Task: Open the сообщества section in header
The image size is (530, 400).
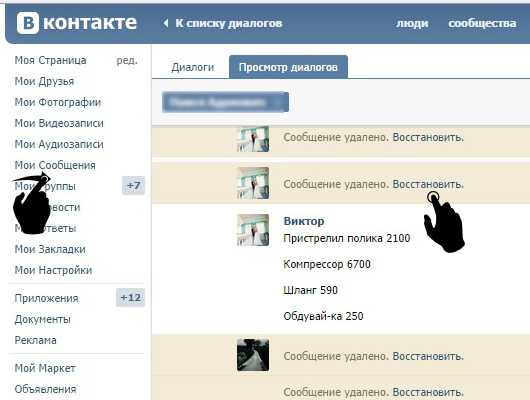Action: [x=482, y=23]
